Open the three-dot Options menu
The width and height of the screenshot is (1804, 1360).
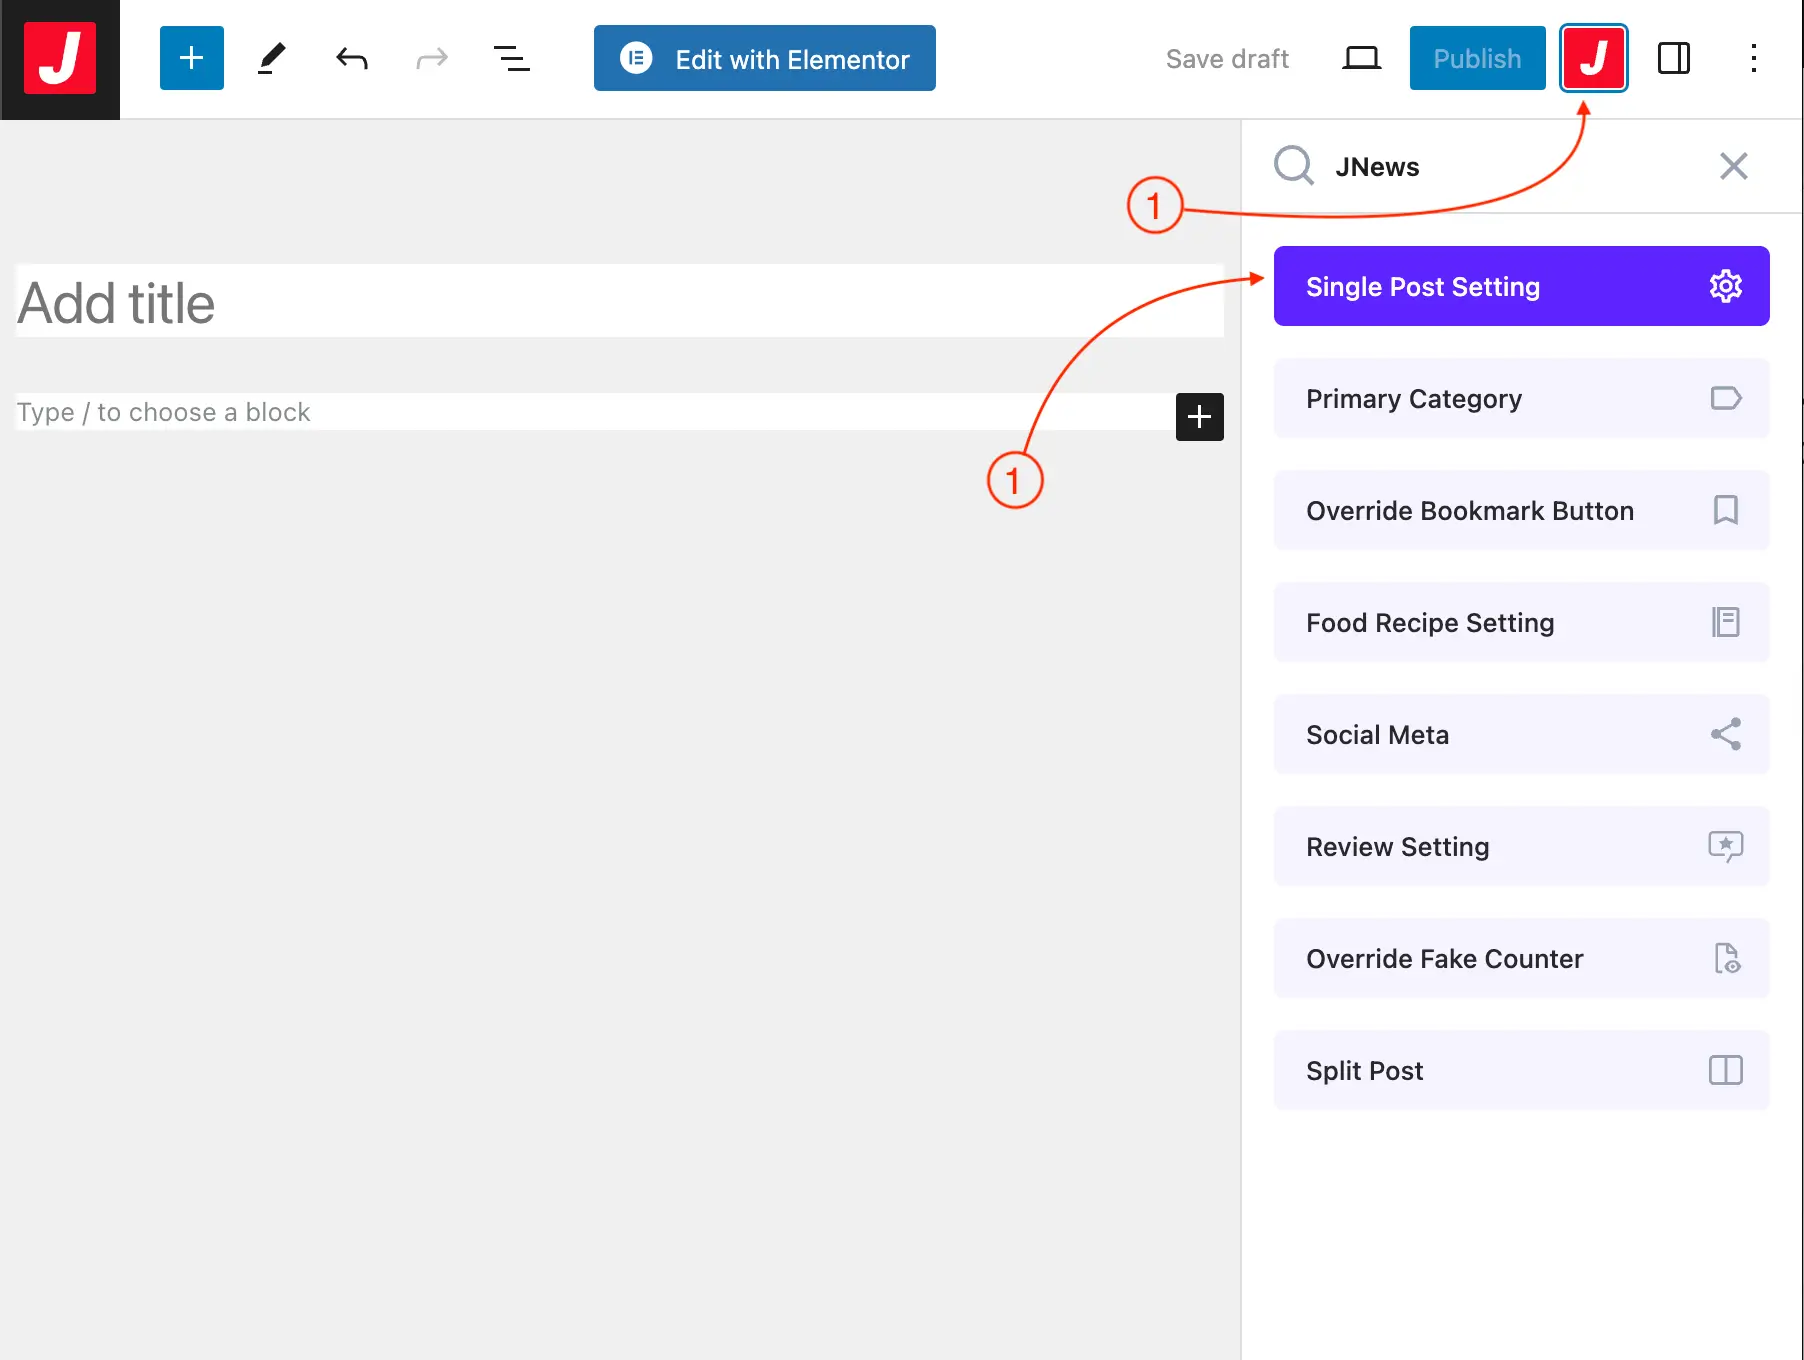click(1753, 59)
